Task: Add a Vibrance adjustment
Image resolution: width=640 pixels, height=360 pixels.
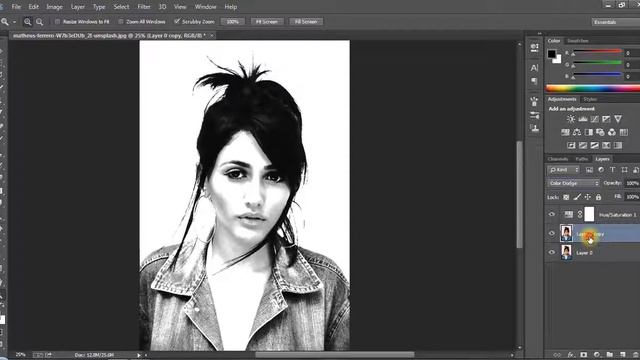Action: coord(618,119)
